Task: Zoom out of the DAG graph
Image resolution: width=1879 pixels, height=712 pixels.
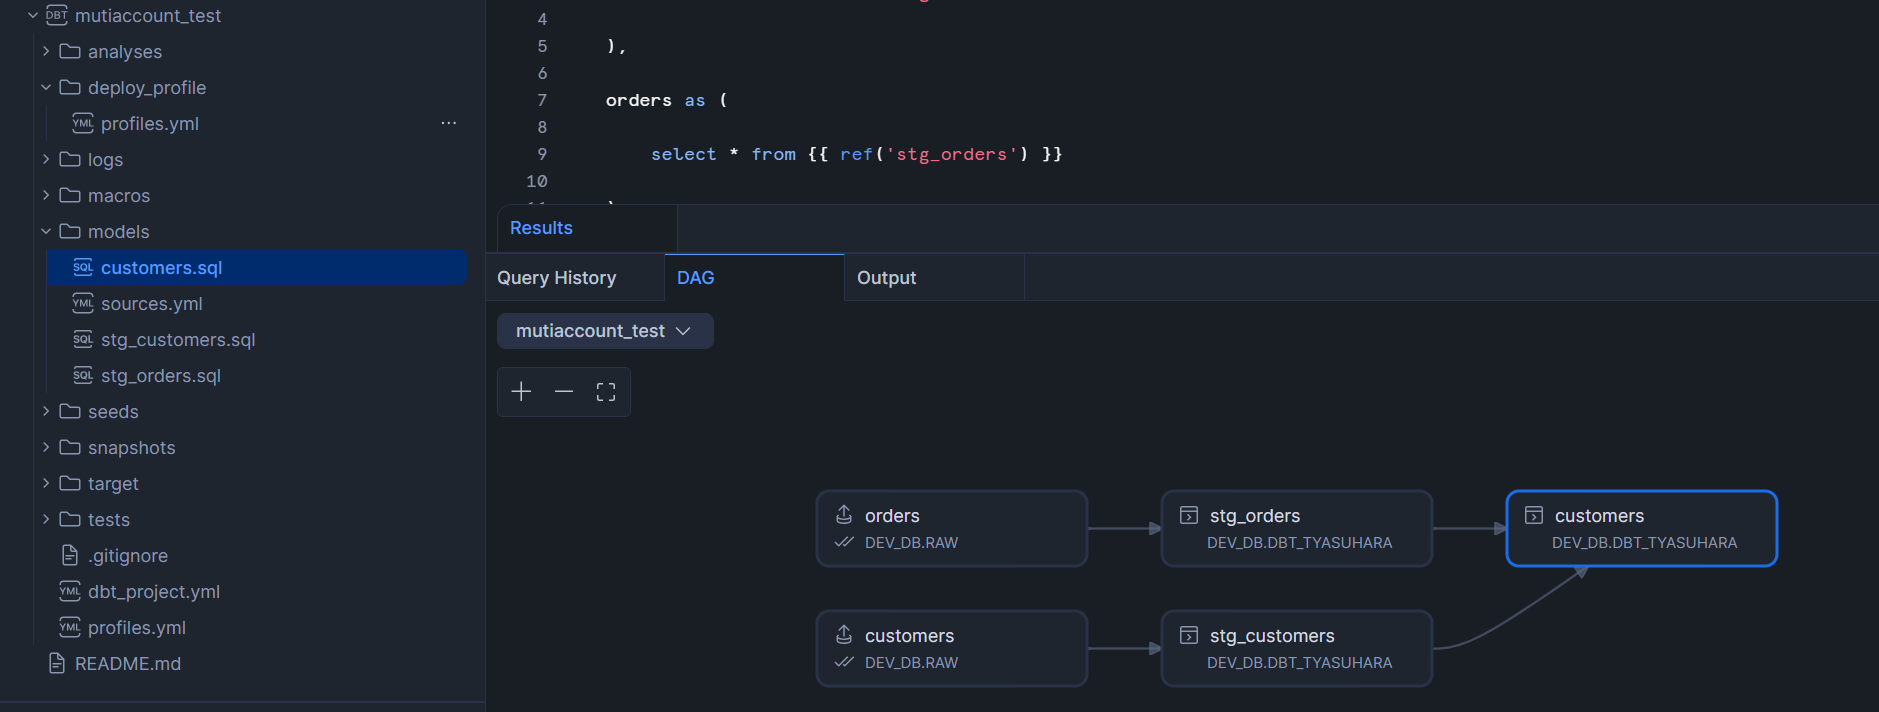Action: click(564, 392)
